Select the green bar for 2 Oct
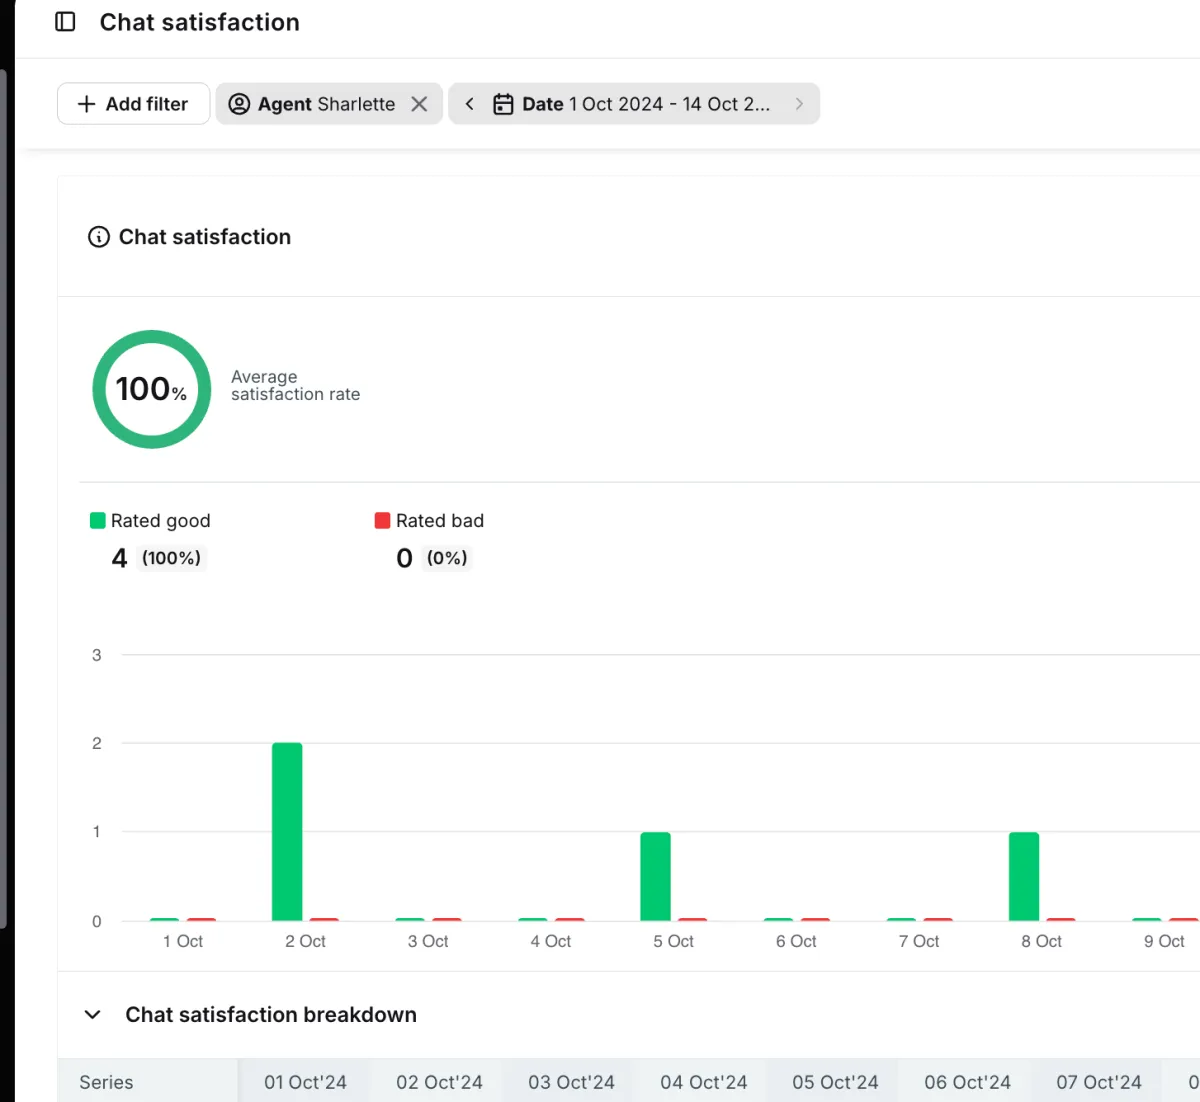The width and height of the screenshot is (1200, 1102). tap(287, 832)
